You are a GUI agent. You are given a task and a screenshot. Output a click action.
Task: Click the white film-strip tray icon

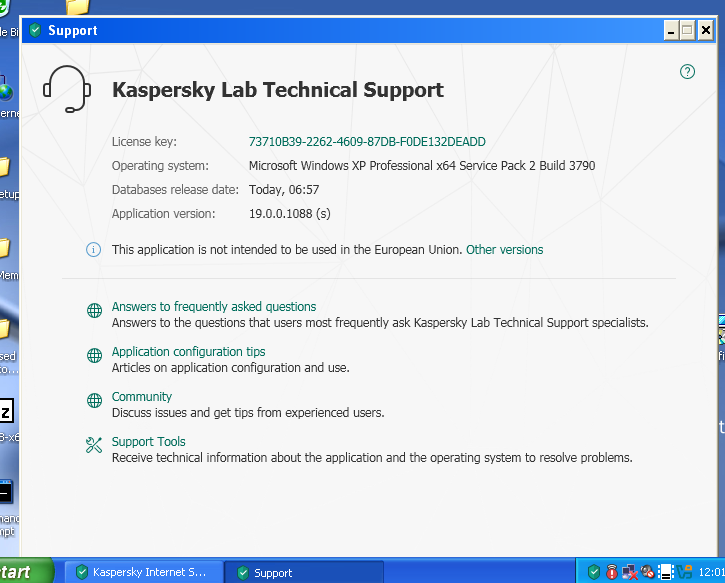pos(666,572)
